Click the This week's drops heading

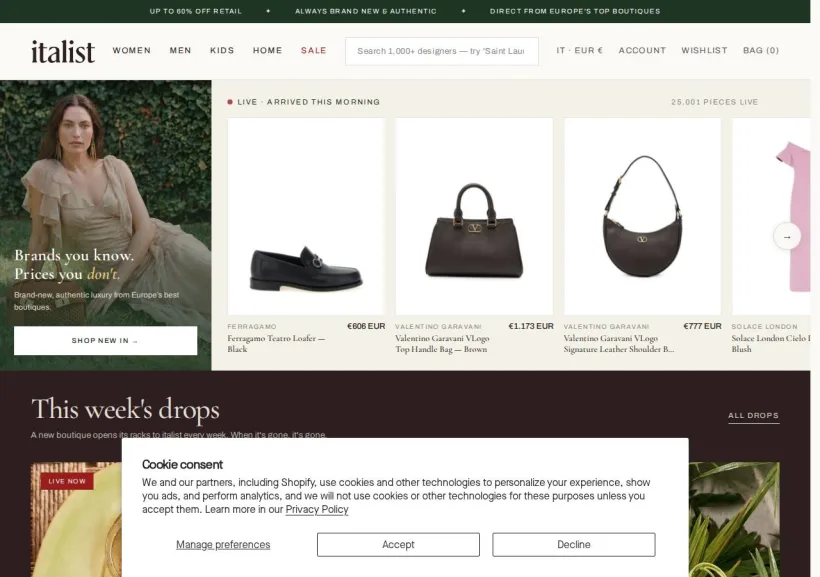[126, 409]
